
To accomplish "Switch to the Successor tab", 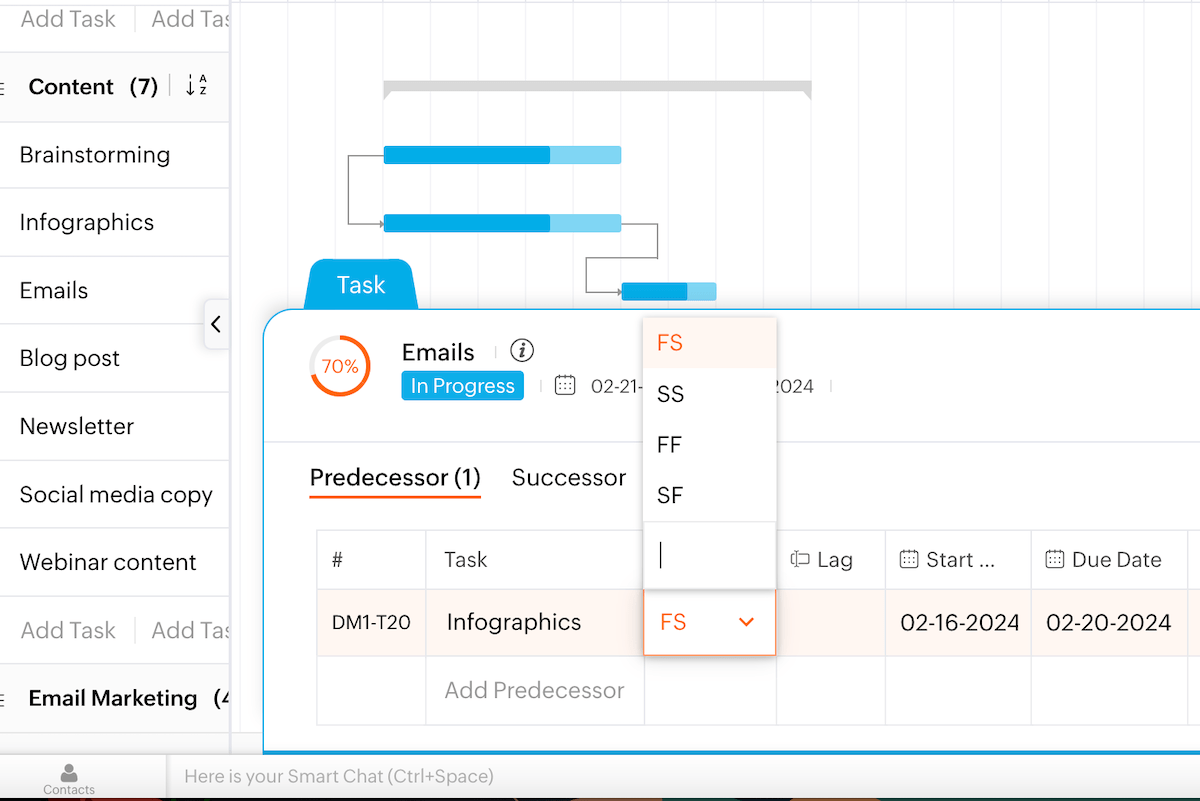I will pos(568,478).
